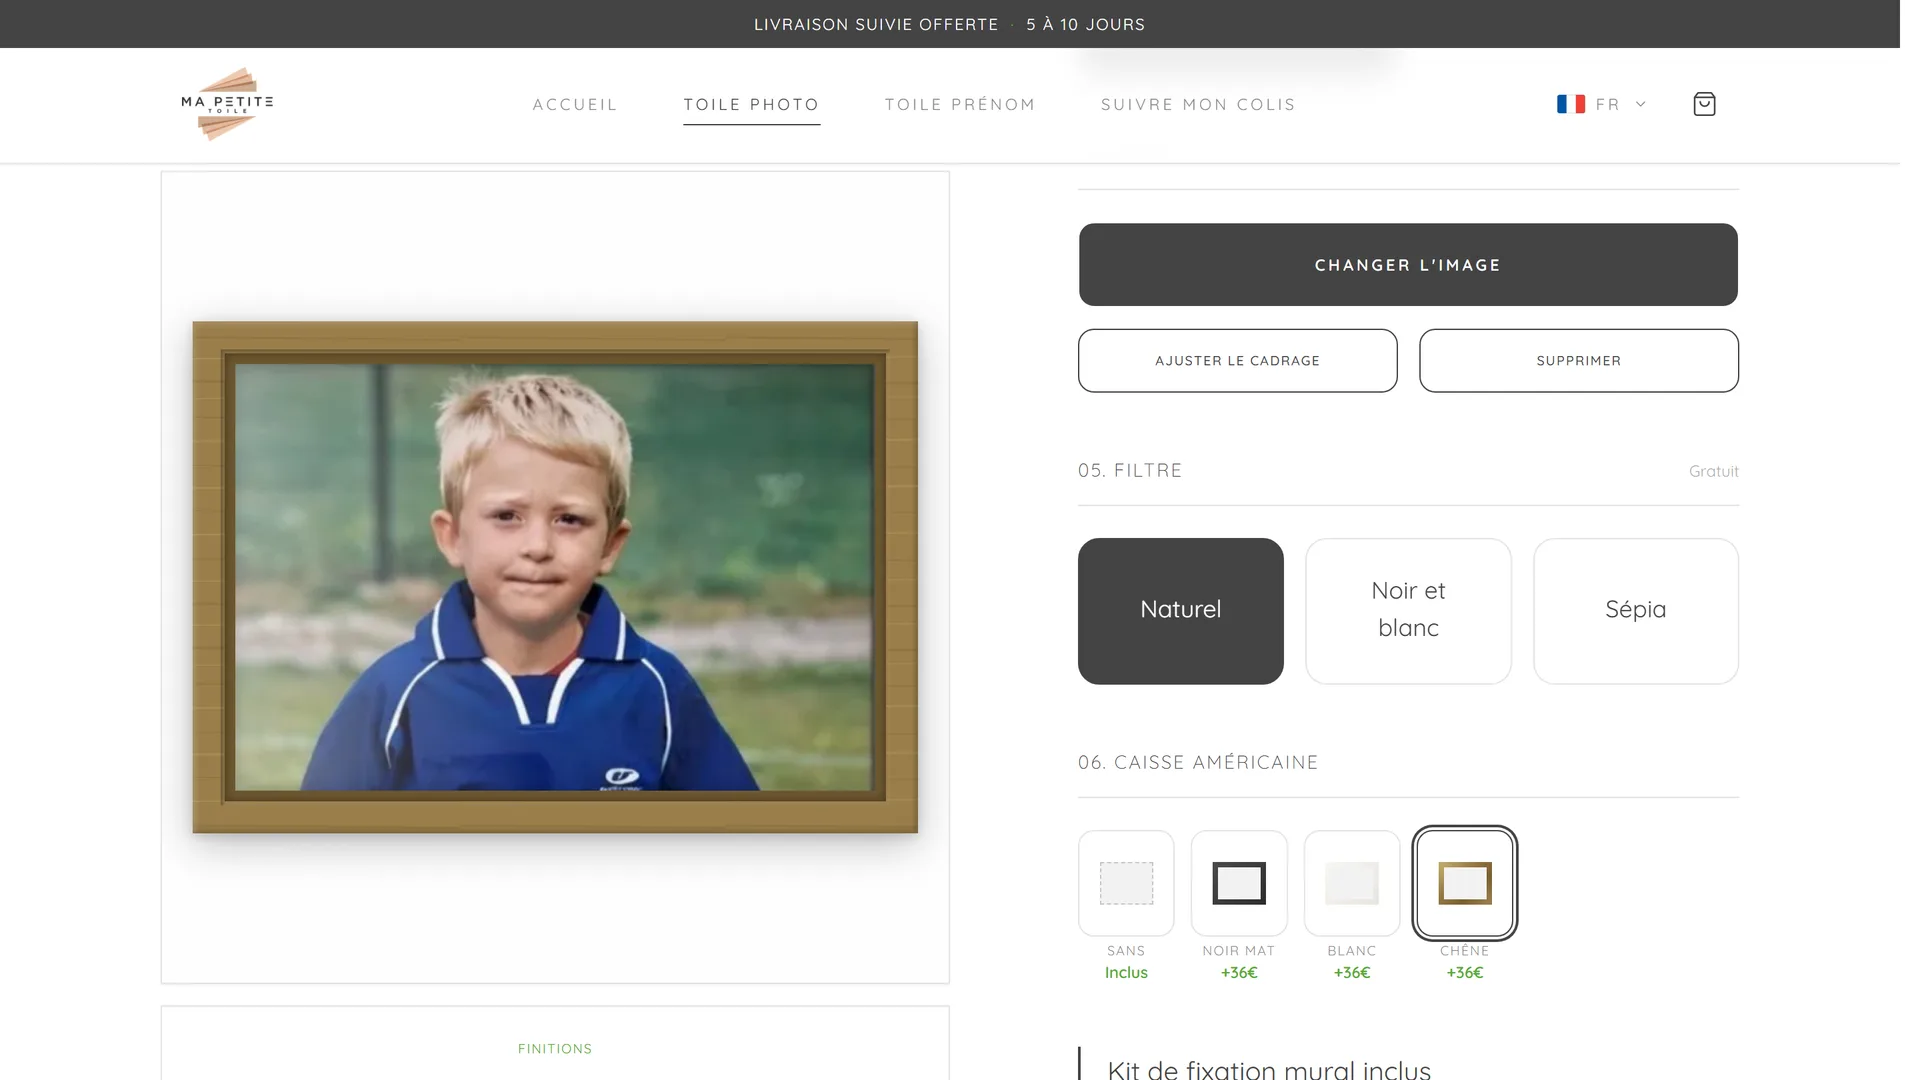Open the Toile Prénom menu item
1920x1080 pixels.
coord(960,104)
